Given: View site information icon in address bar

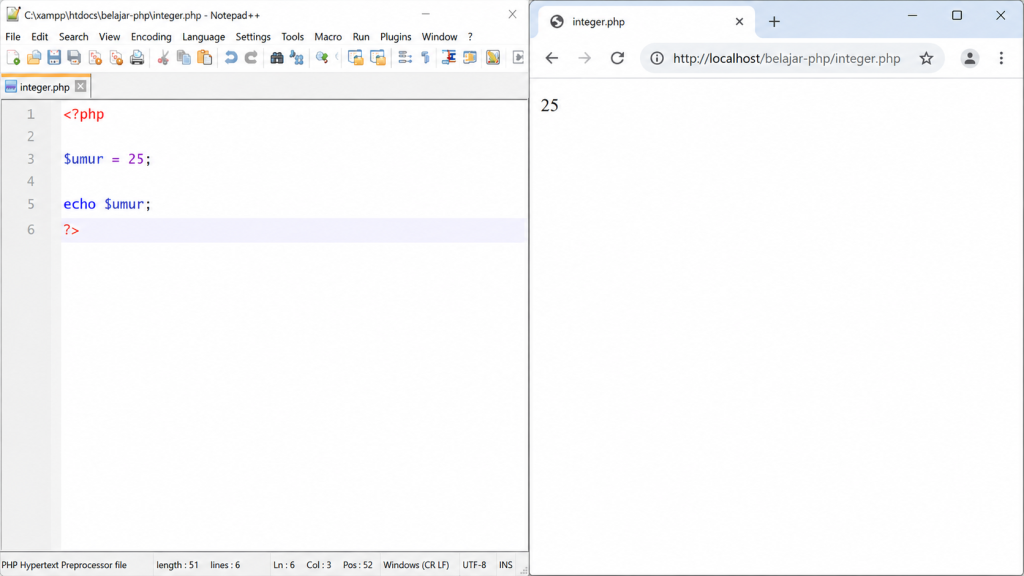Looking at the screenshot, I should (657, 58).
